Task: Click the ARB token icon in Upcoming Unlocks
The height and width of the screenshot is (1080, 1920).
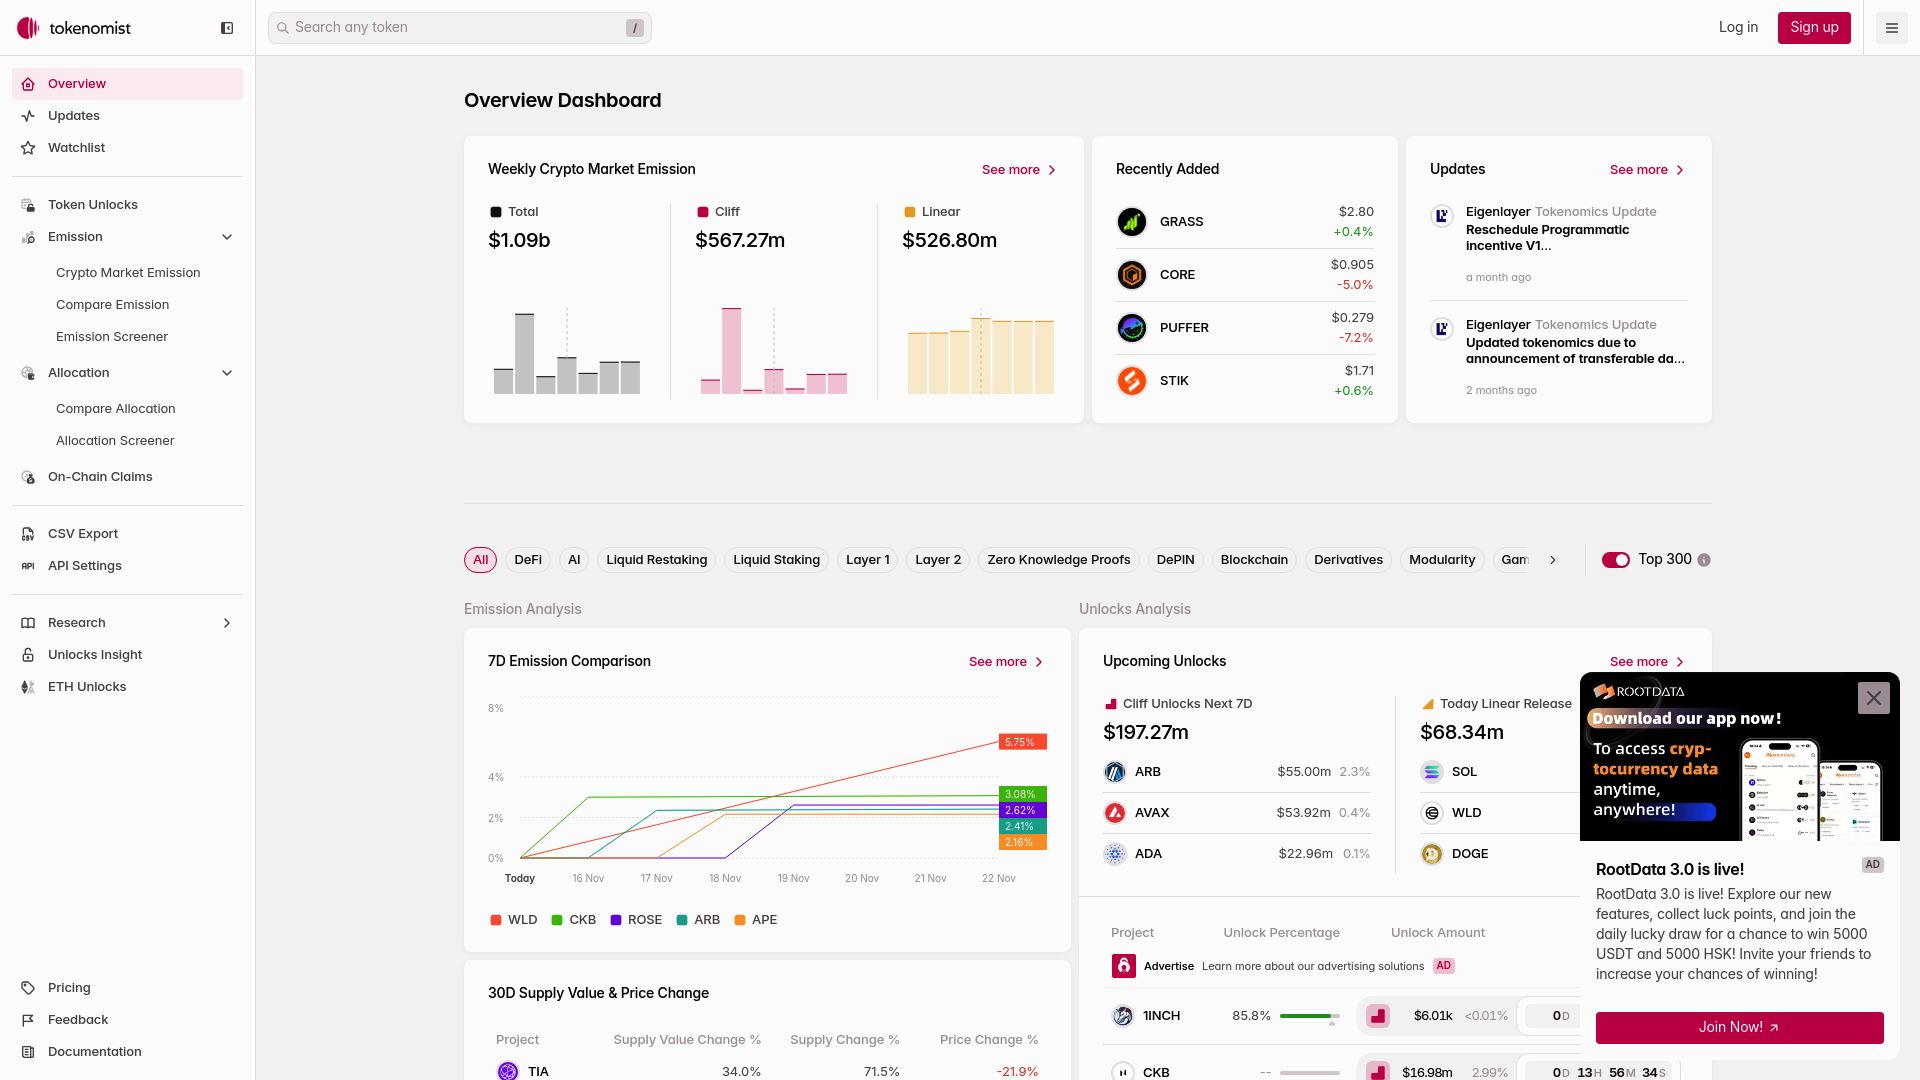Action: 1115,772
